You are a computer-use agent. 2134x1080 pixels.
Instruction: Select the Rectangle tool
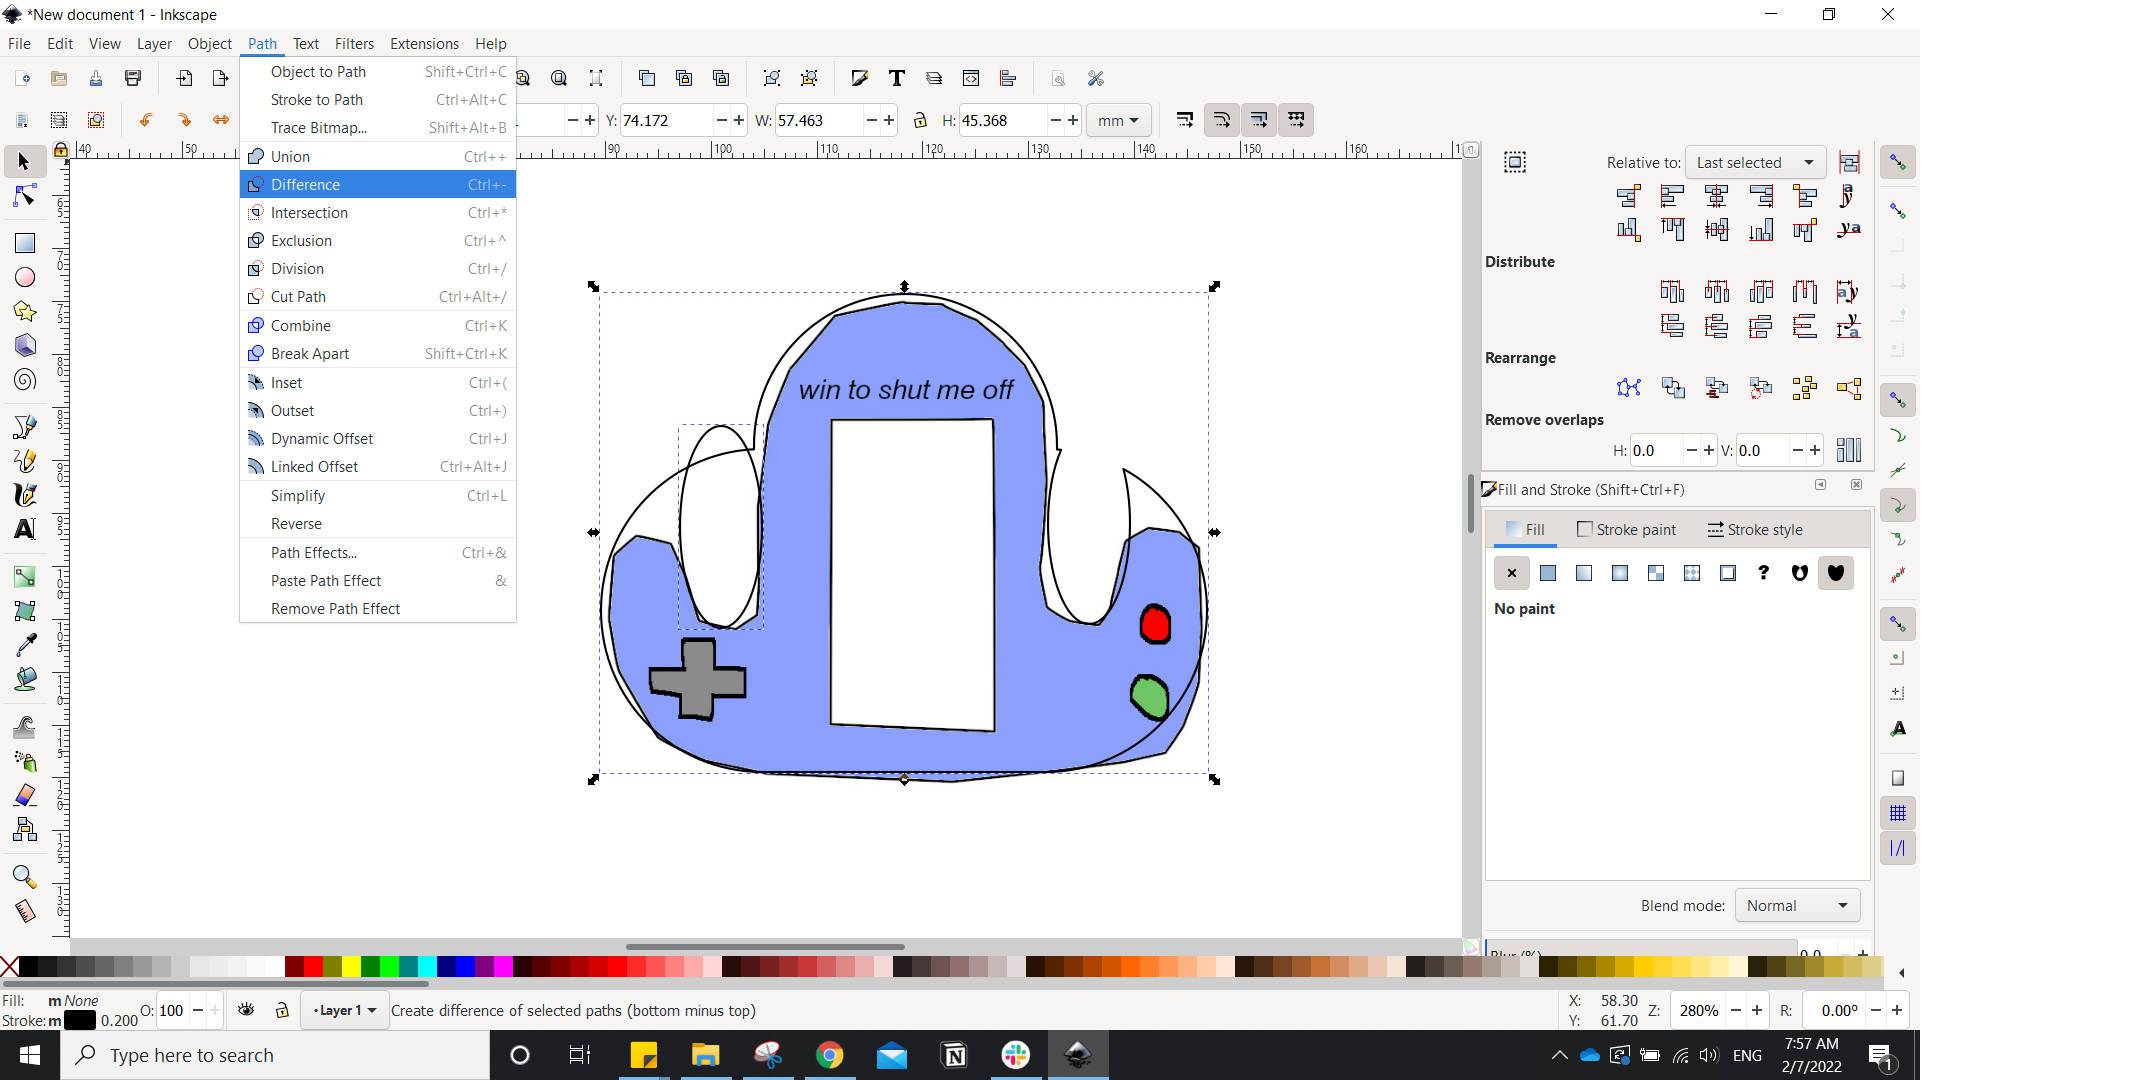pyautogui.click(x=25, y=243)
